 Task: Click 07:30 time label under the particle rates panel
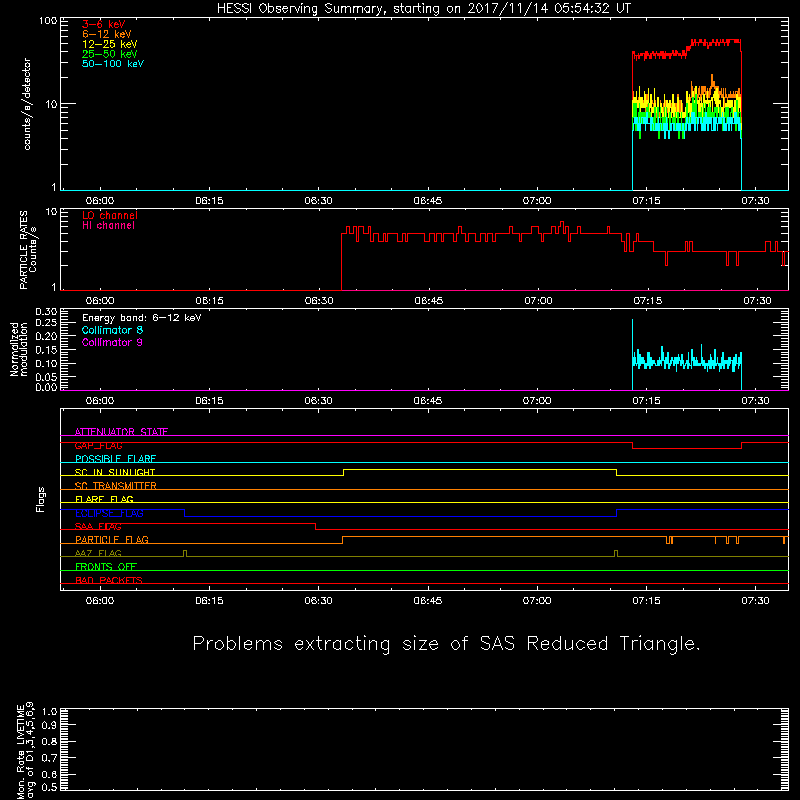point(757,301)
